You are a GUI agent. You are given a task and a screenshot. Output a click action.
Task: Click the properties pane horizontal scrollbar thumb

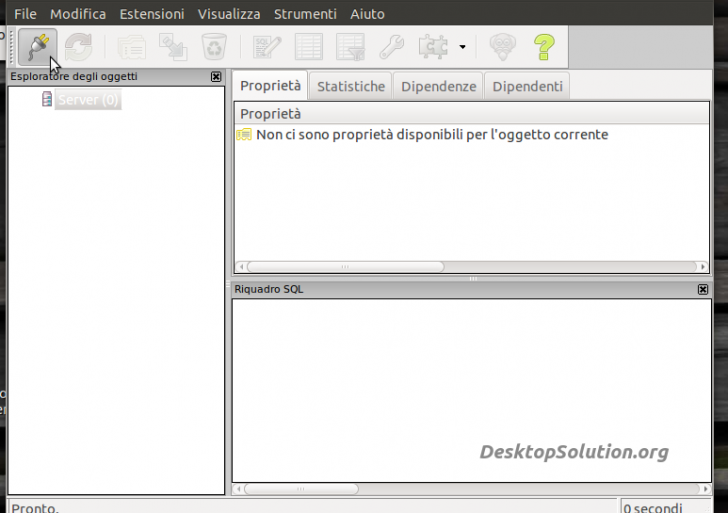point(345,267)
